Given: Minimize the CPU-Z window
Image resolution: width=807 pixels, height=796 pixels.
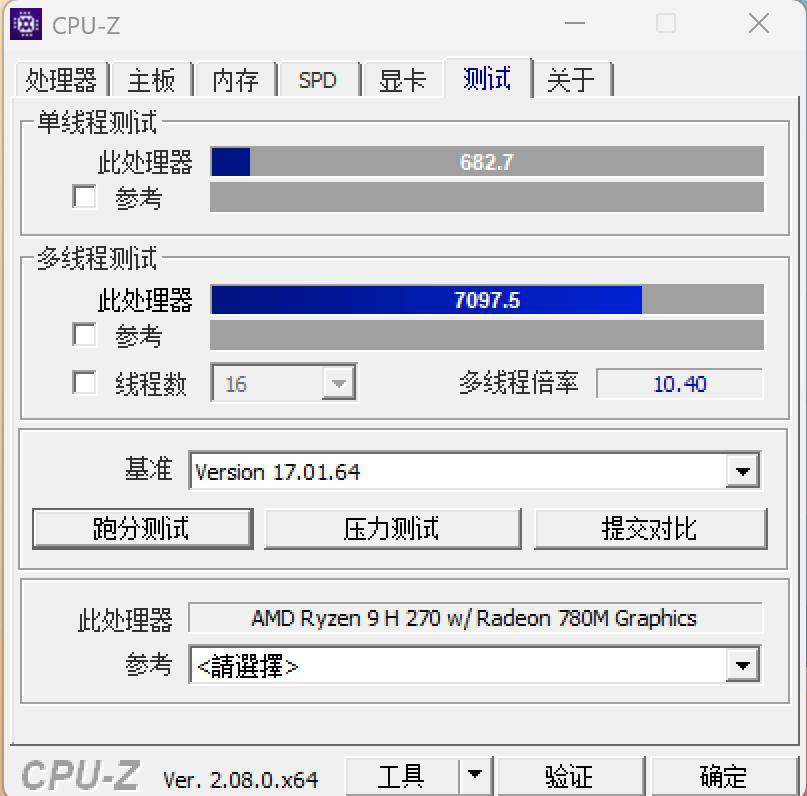Looking at the screenshot, I should pos(574,24).
